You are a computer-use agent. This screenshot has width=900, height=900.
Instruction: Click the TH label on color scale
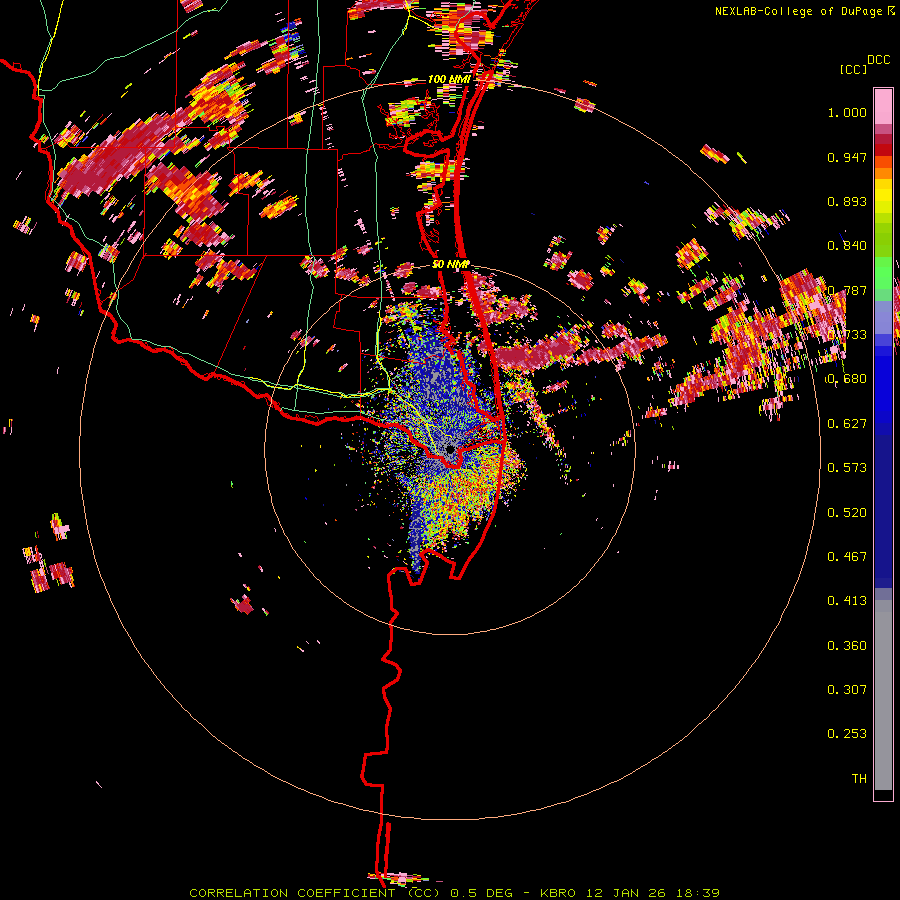pos(859,779)
